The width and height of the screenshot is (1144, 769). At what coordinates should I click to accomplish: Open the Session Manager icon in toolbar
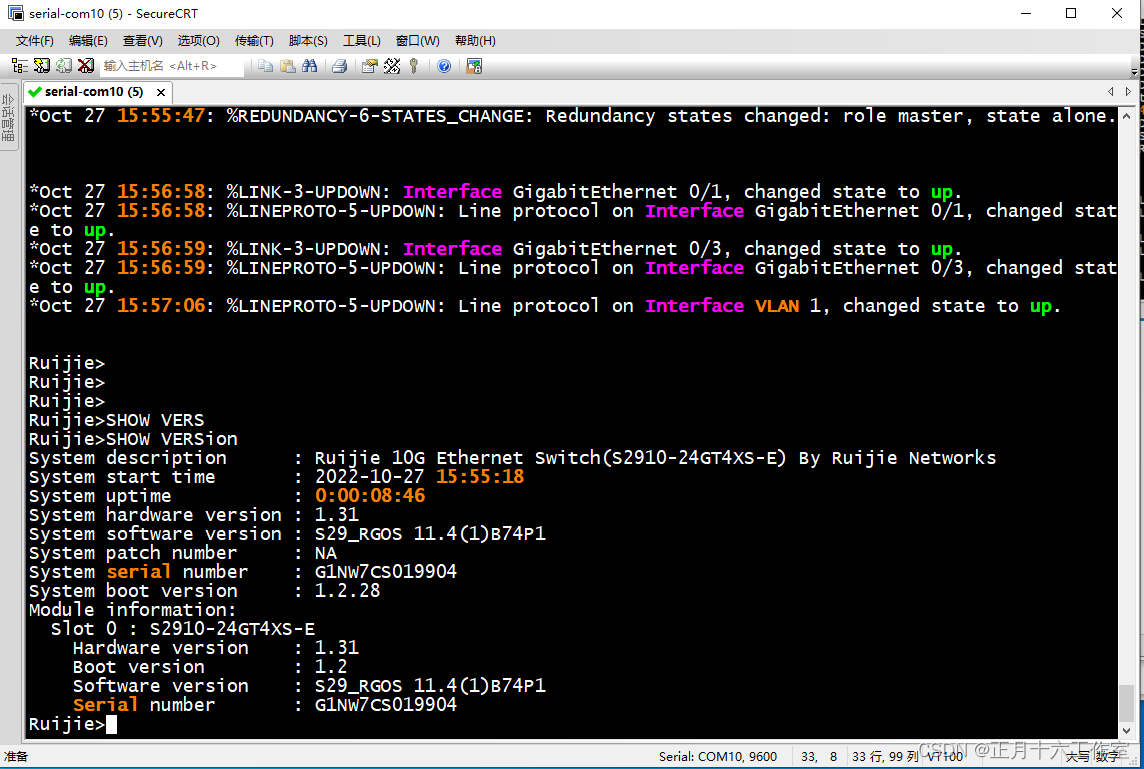[20, 66]
